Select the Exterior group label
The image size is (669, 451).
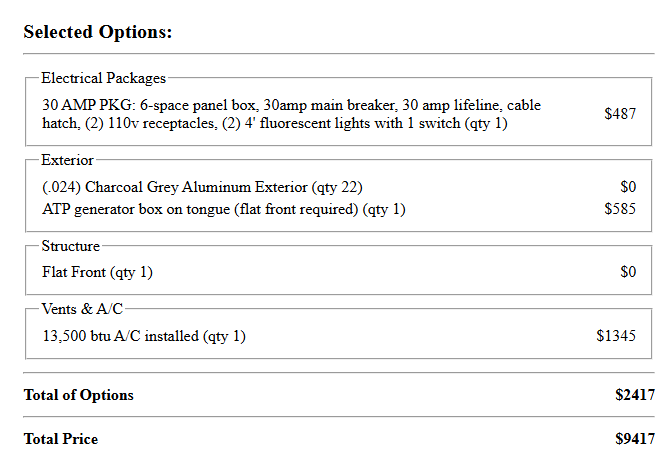[x=67, y=160]
